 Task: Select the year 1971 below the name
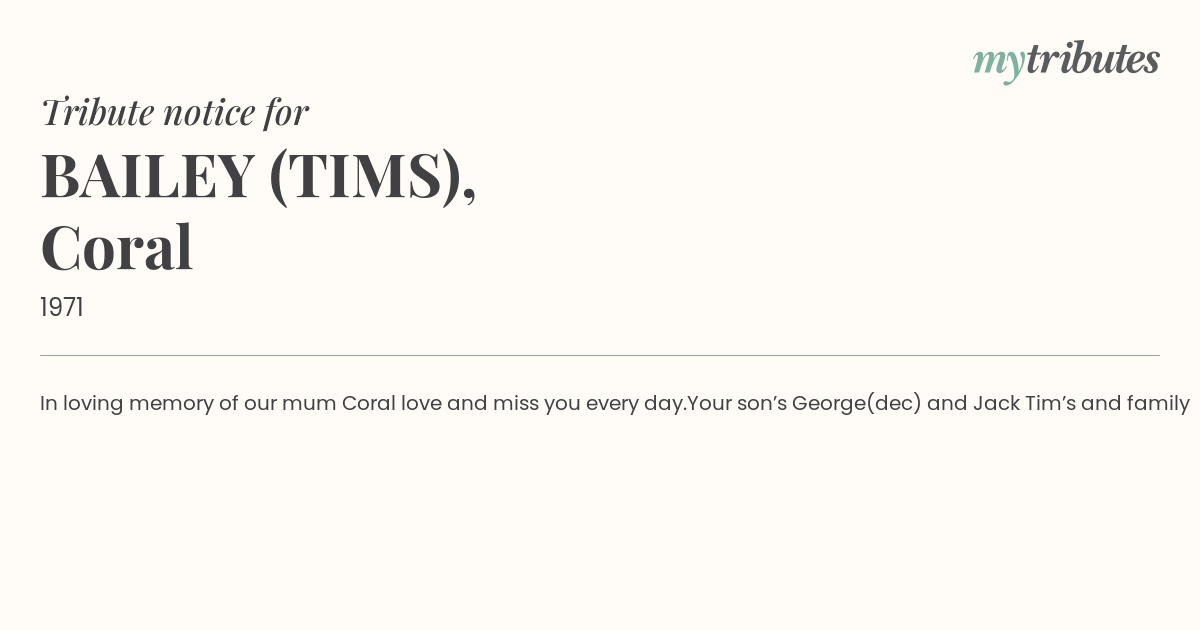[x=62, y=308]
